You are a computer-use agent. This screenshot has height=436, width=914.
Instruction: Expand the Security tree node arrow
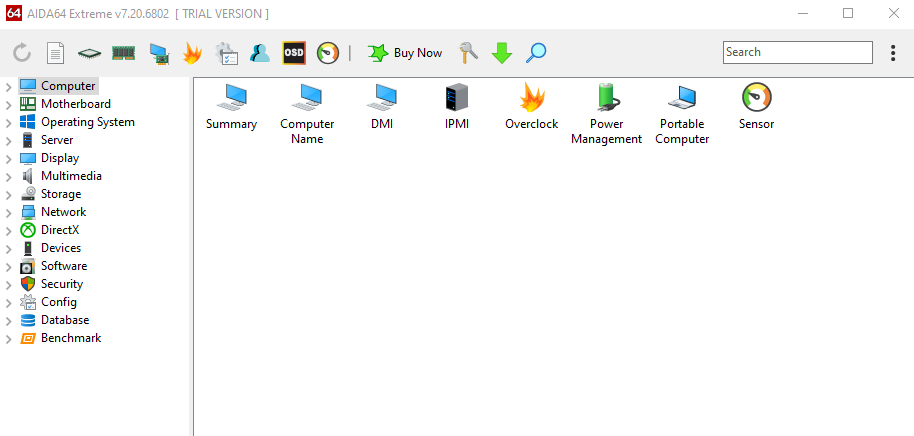(8, 286)
